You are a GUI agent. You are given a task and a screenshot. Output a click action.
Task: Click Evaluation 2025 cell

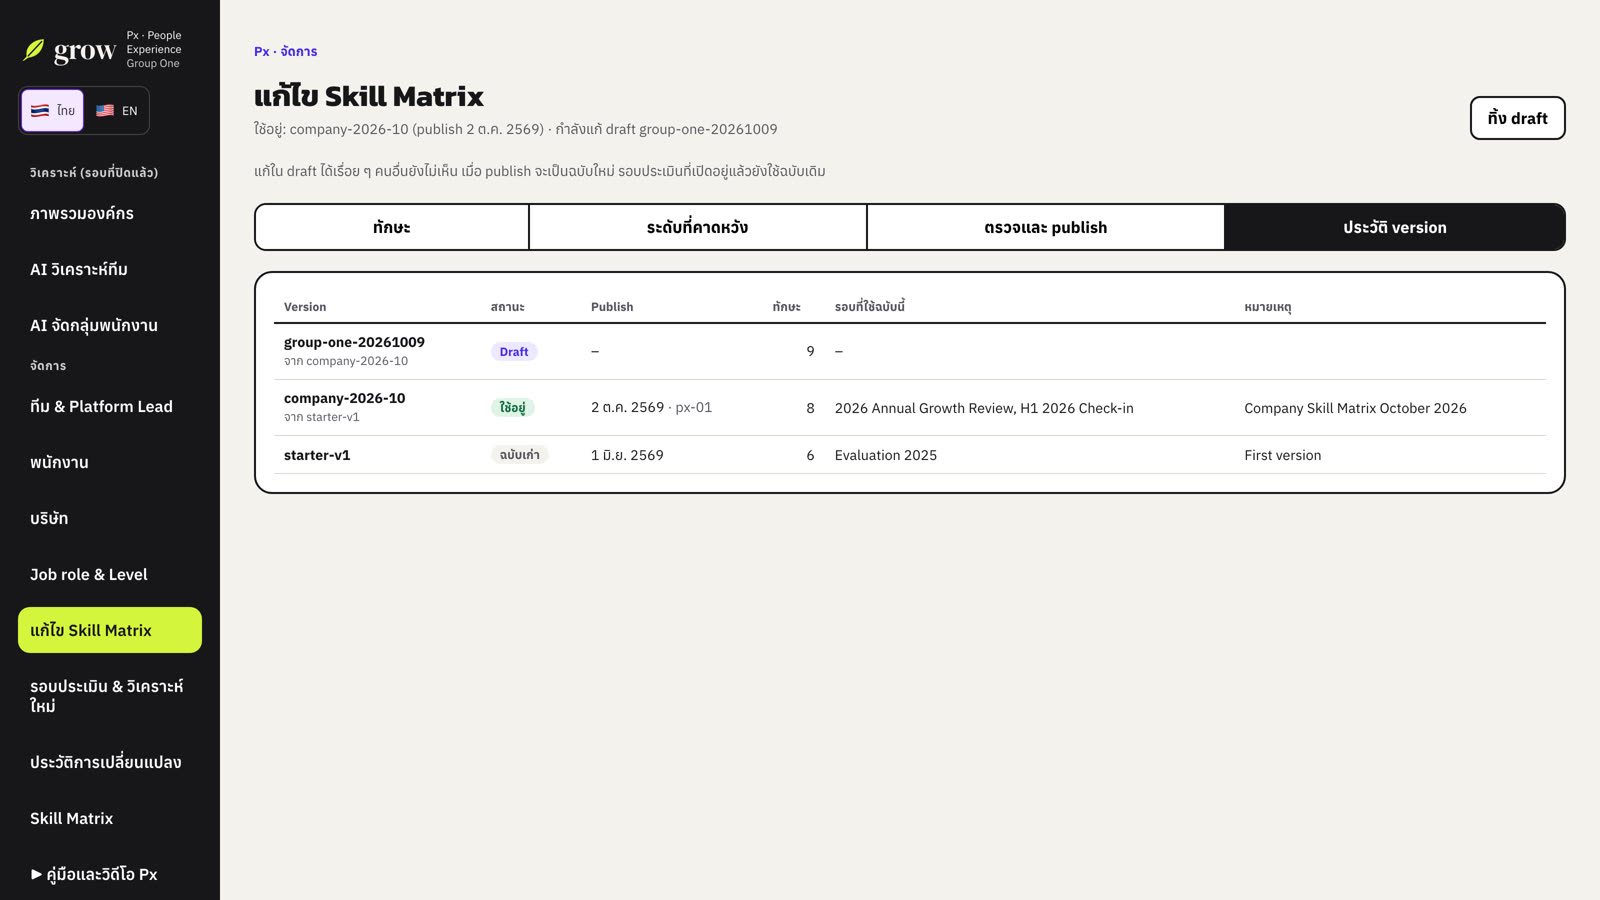pos(886,455)
